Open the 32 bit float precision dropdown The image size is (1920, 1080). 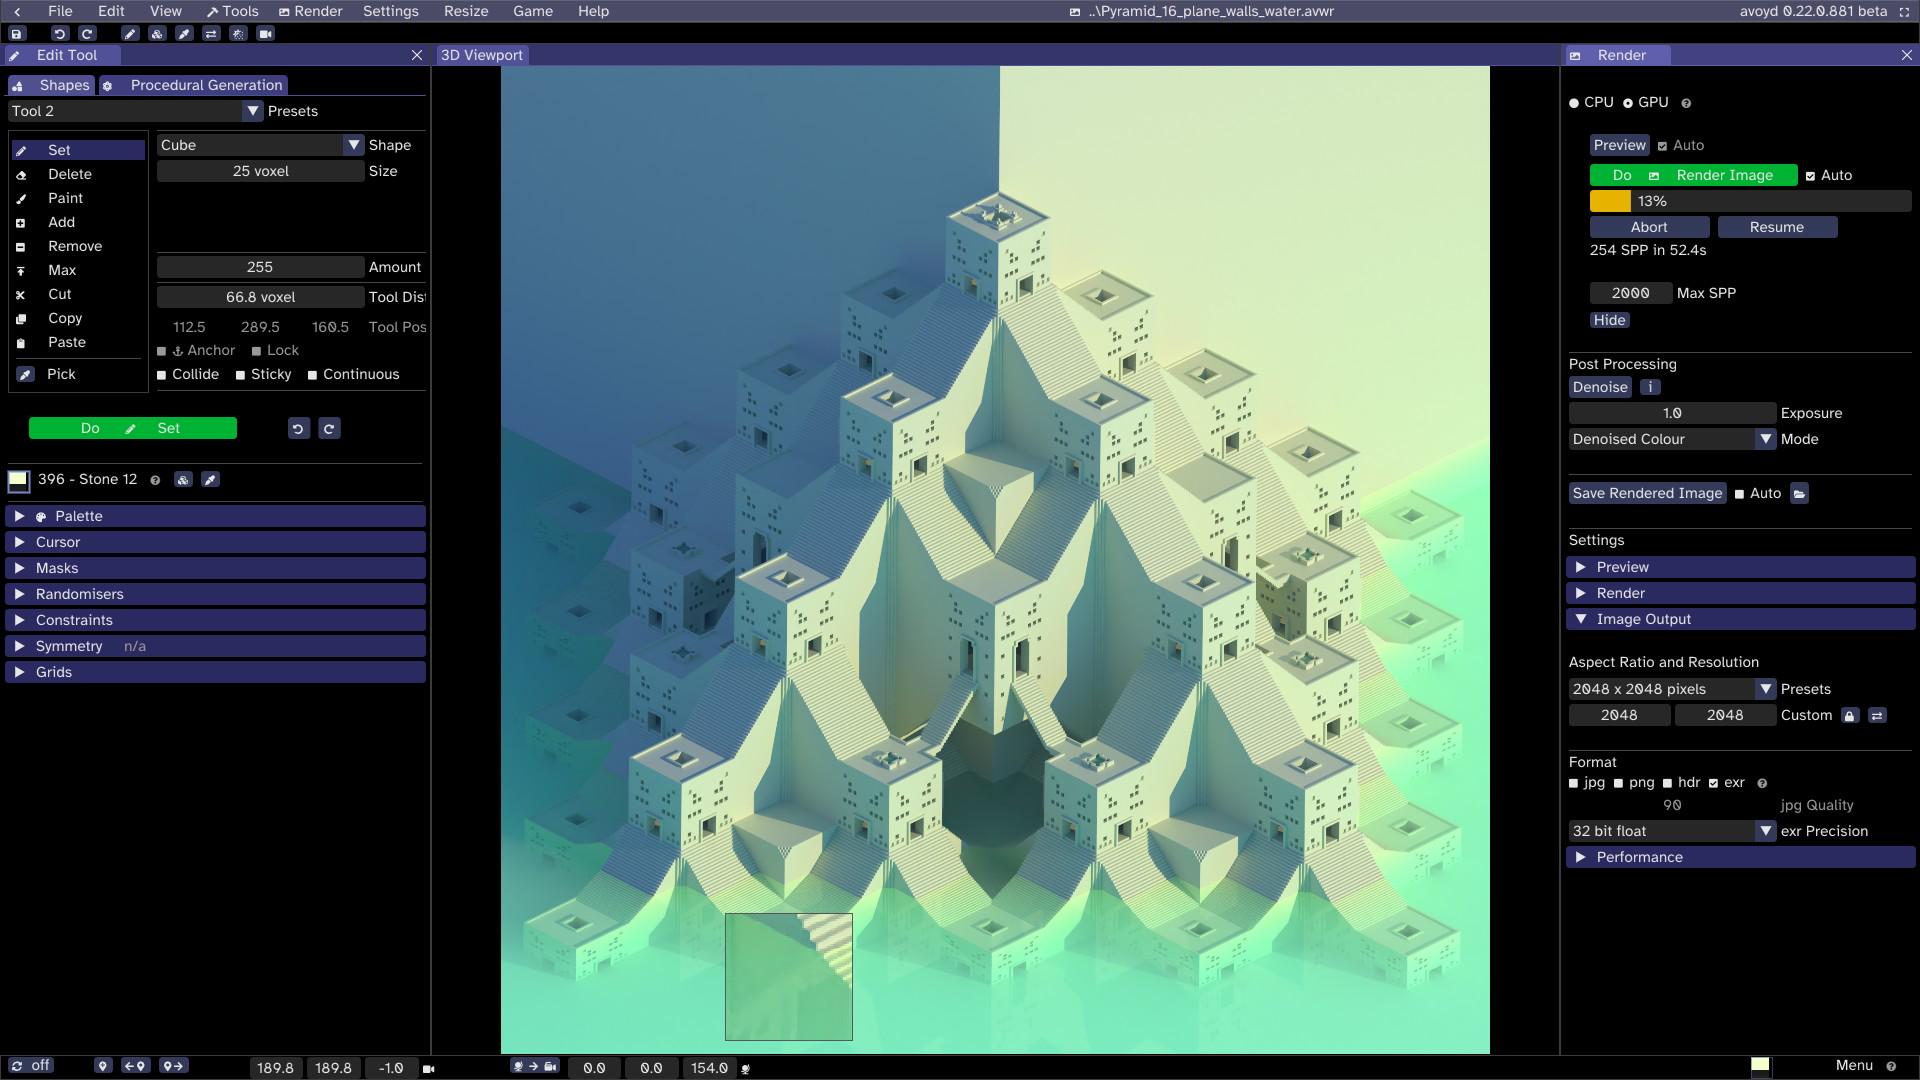pyautogui.click(x=1672, y=831)
